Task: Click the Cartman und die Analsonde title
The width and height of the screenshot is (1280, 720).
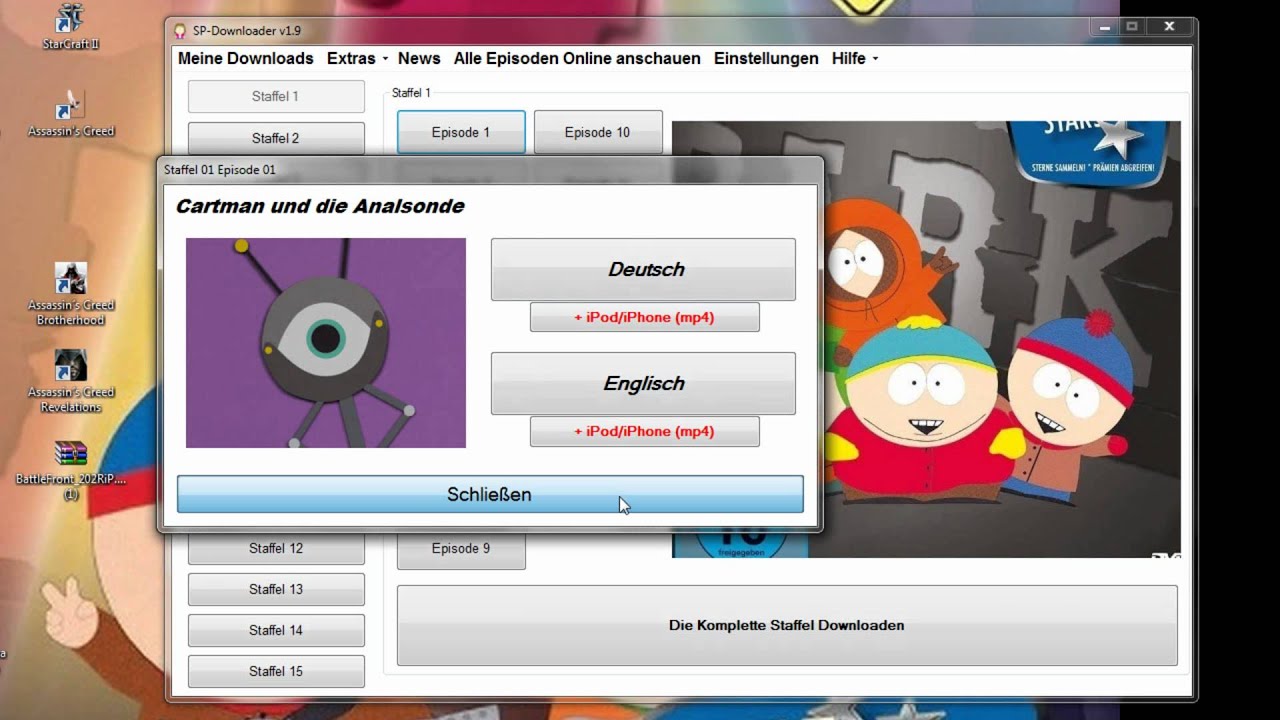Action: point(320,207)
